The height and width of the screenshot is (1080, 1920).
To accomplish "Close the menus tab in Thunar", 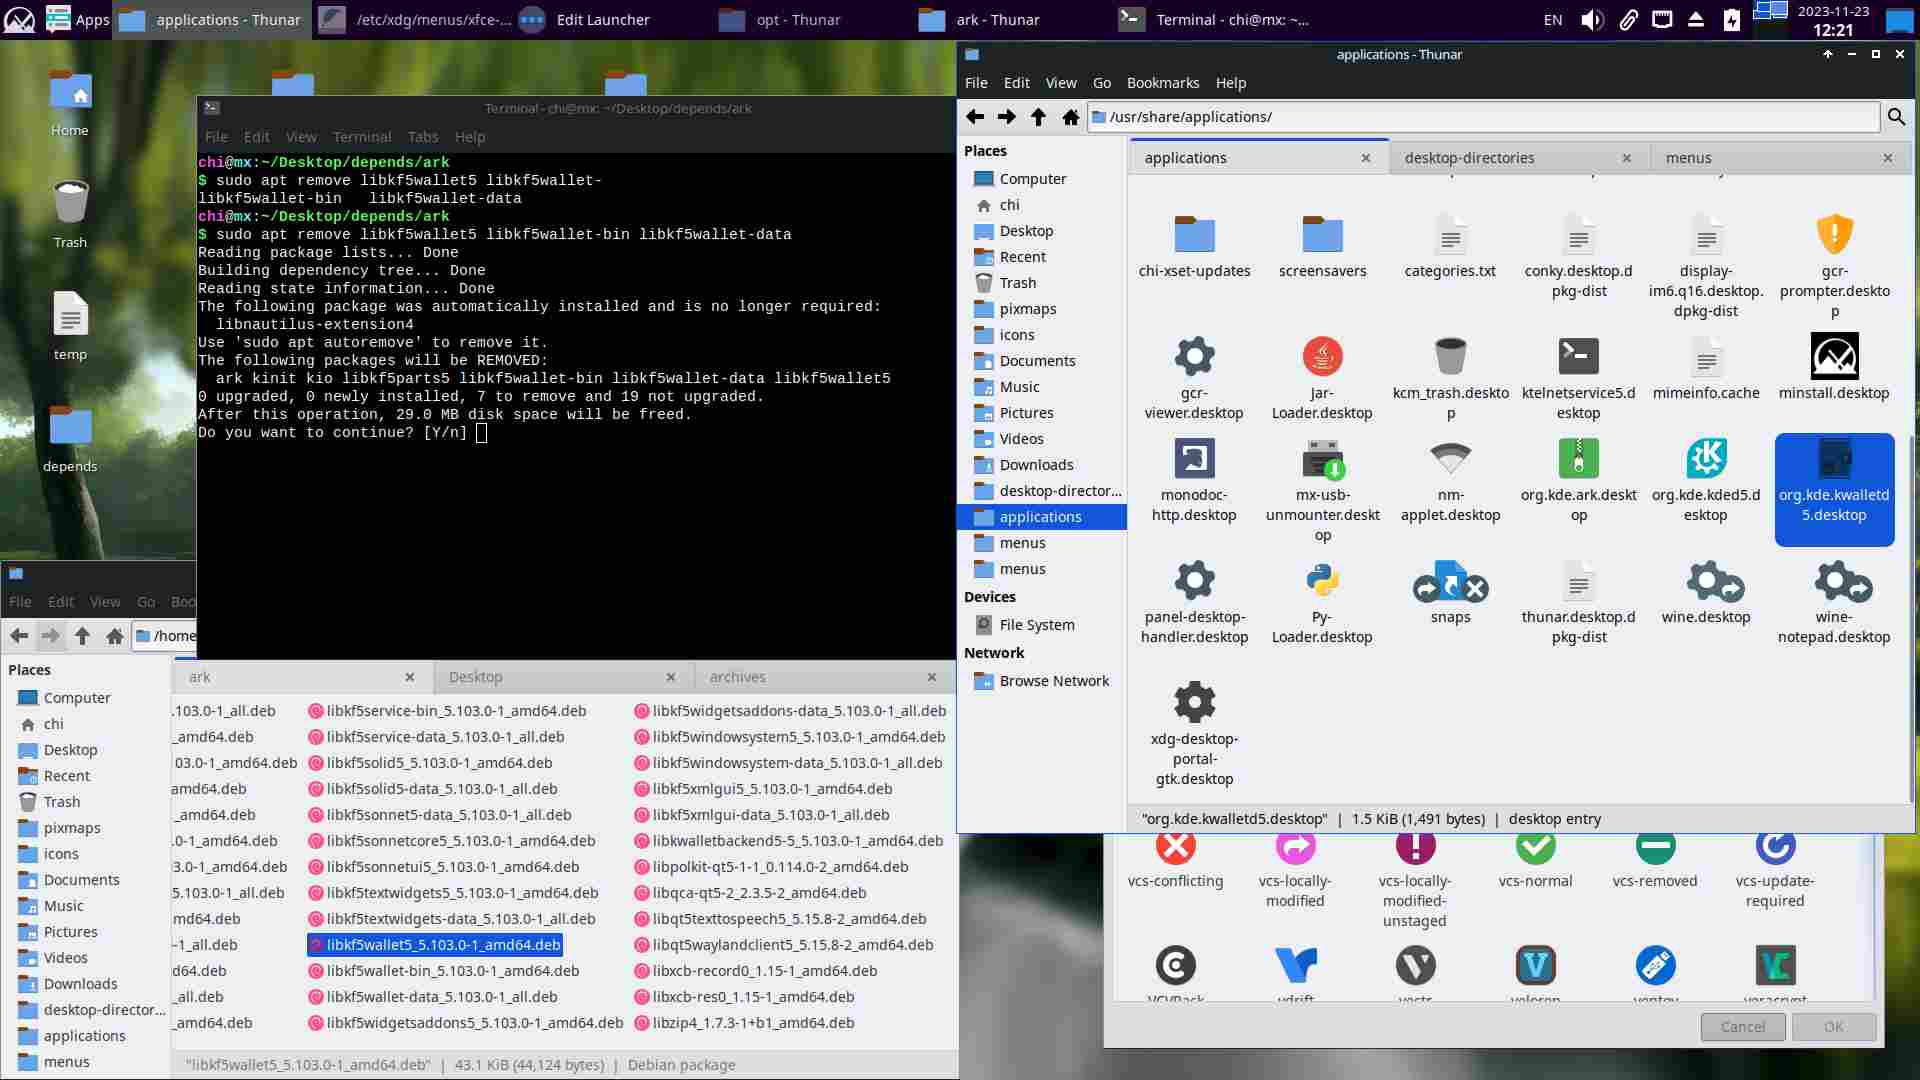I will 1887,158.
